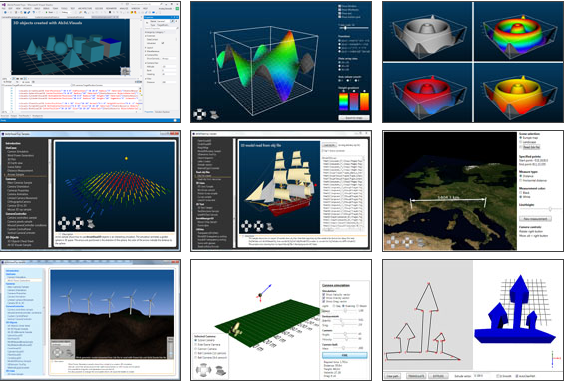The height and width of the screenshot is (382, 565).
Task: Toggle the IsSmooth checkbox
Action: pos(498,376)
